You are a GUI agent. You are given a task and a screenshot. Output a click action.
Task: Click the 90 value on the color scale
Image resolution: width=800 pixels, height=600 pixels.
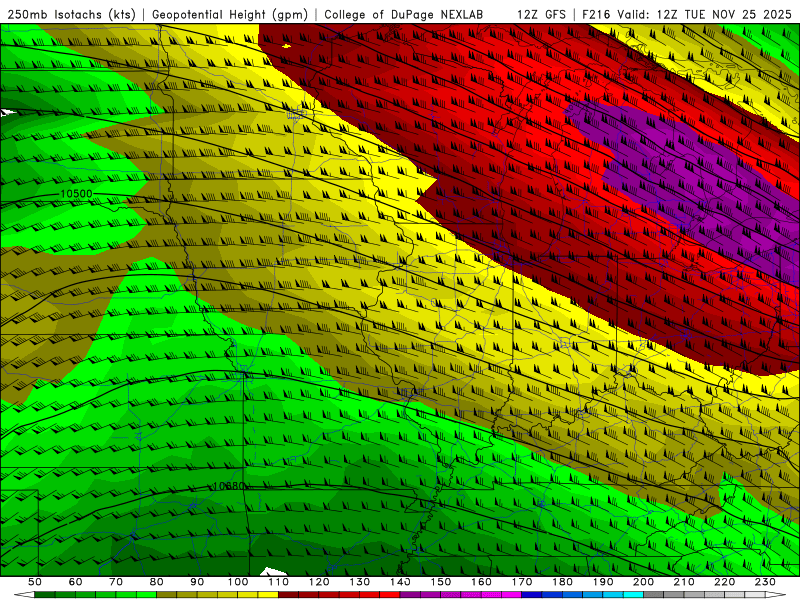(x=197, y=582)
